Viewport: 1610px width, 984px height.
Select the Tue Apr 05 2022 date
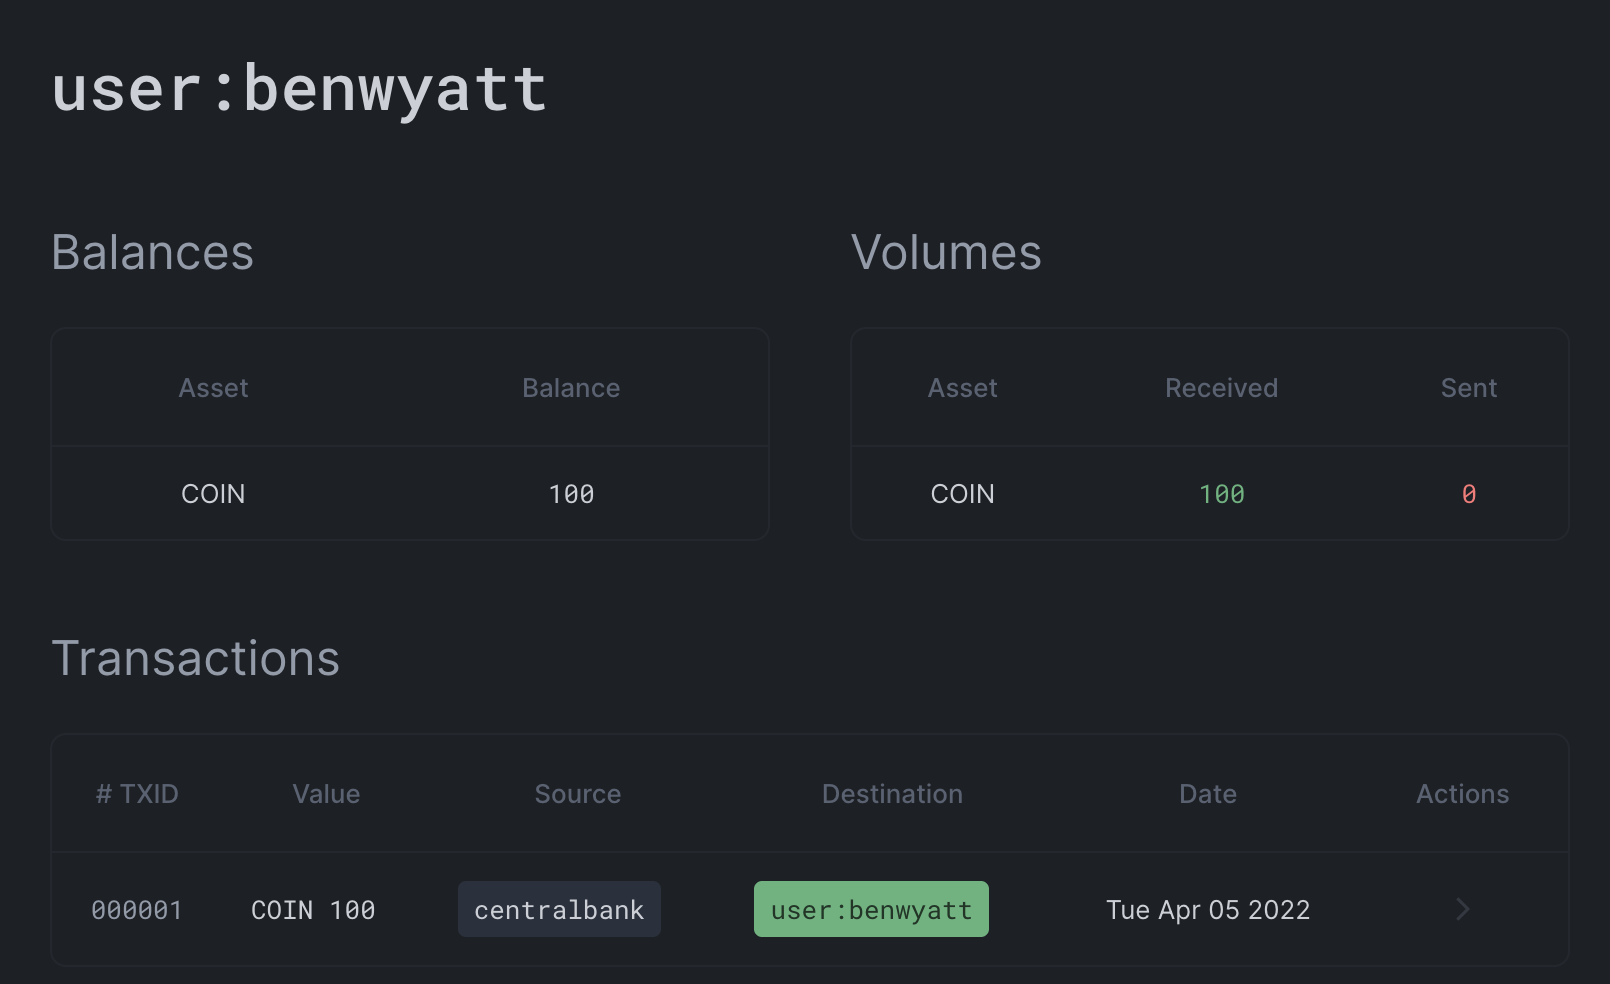pyautogui.click(x=1207, y=910)
